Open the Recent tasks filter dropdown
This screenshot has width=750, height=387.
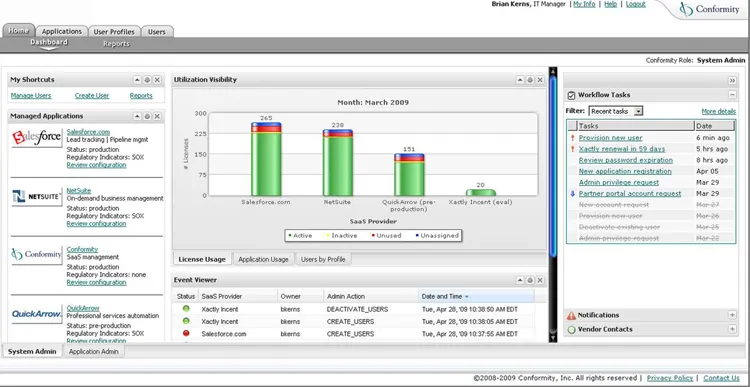616,111
